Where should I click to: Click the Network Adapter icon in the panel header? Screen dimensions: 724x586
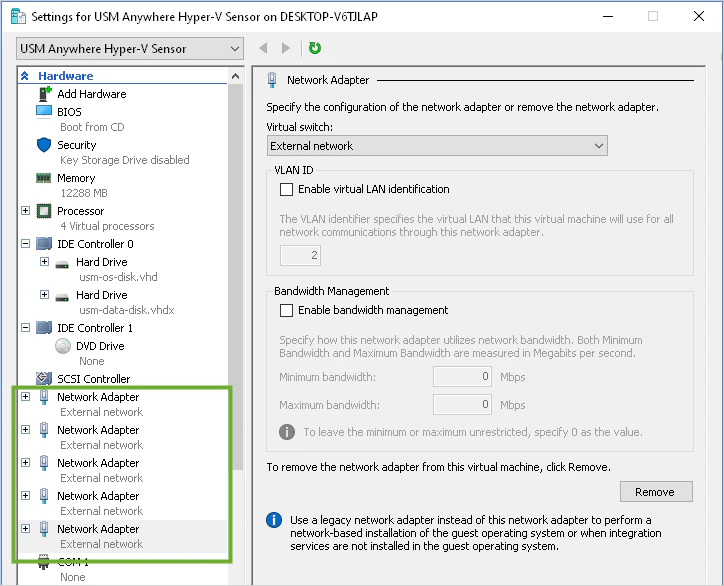(x=272, y=80)
